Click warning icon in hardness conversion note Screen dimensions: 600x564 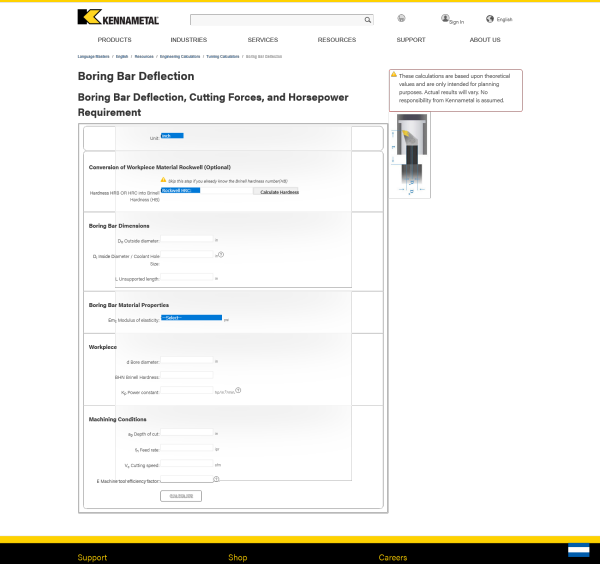tap(163, 179)
